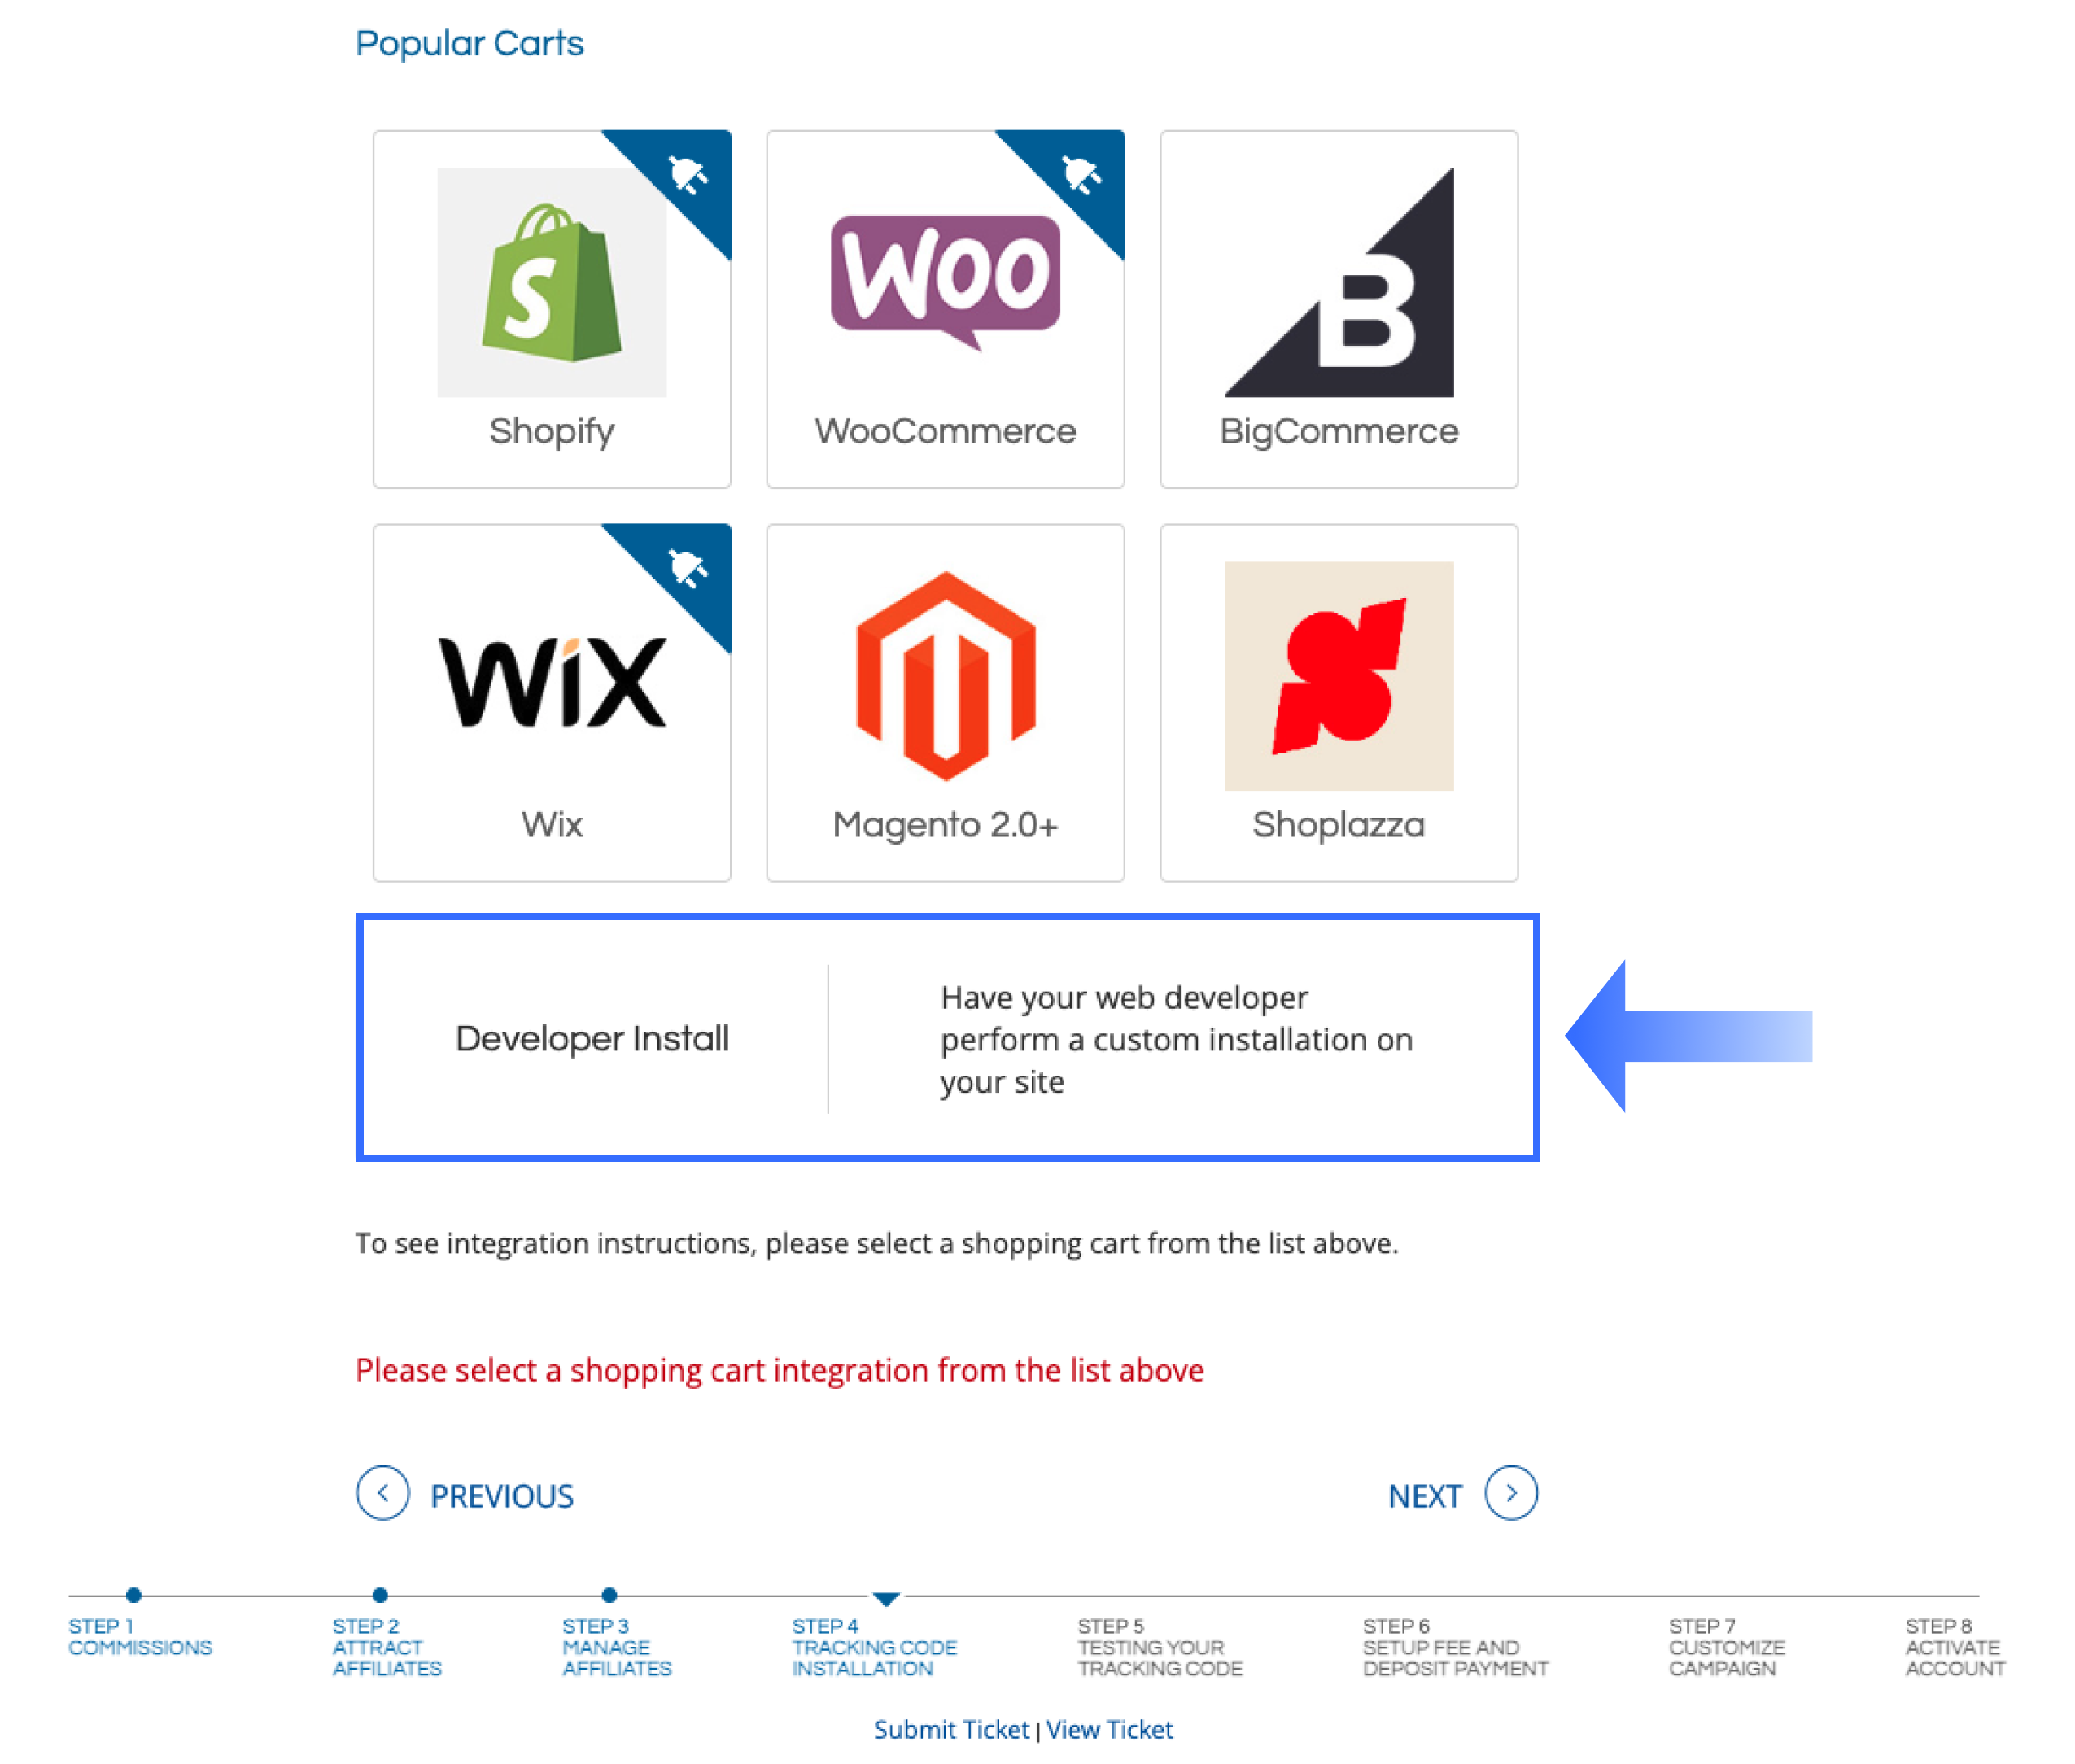The width and height of the screenshot is (2075, 1764).
Task: Select the Wix cart logo
Action: [551, 682]
